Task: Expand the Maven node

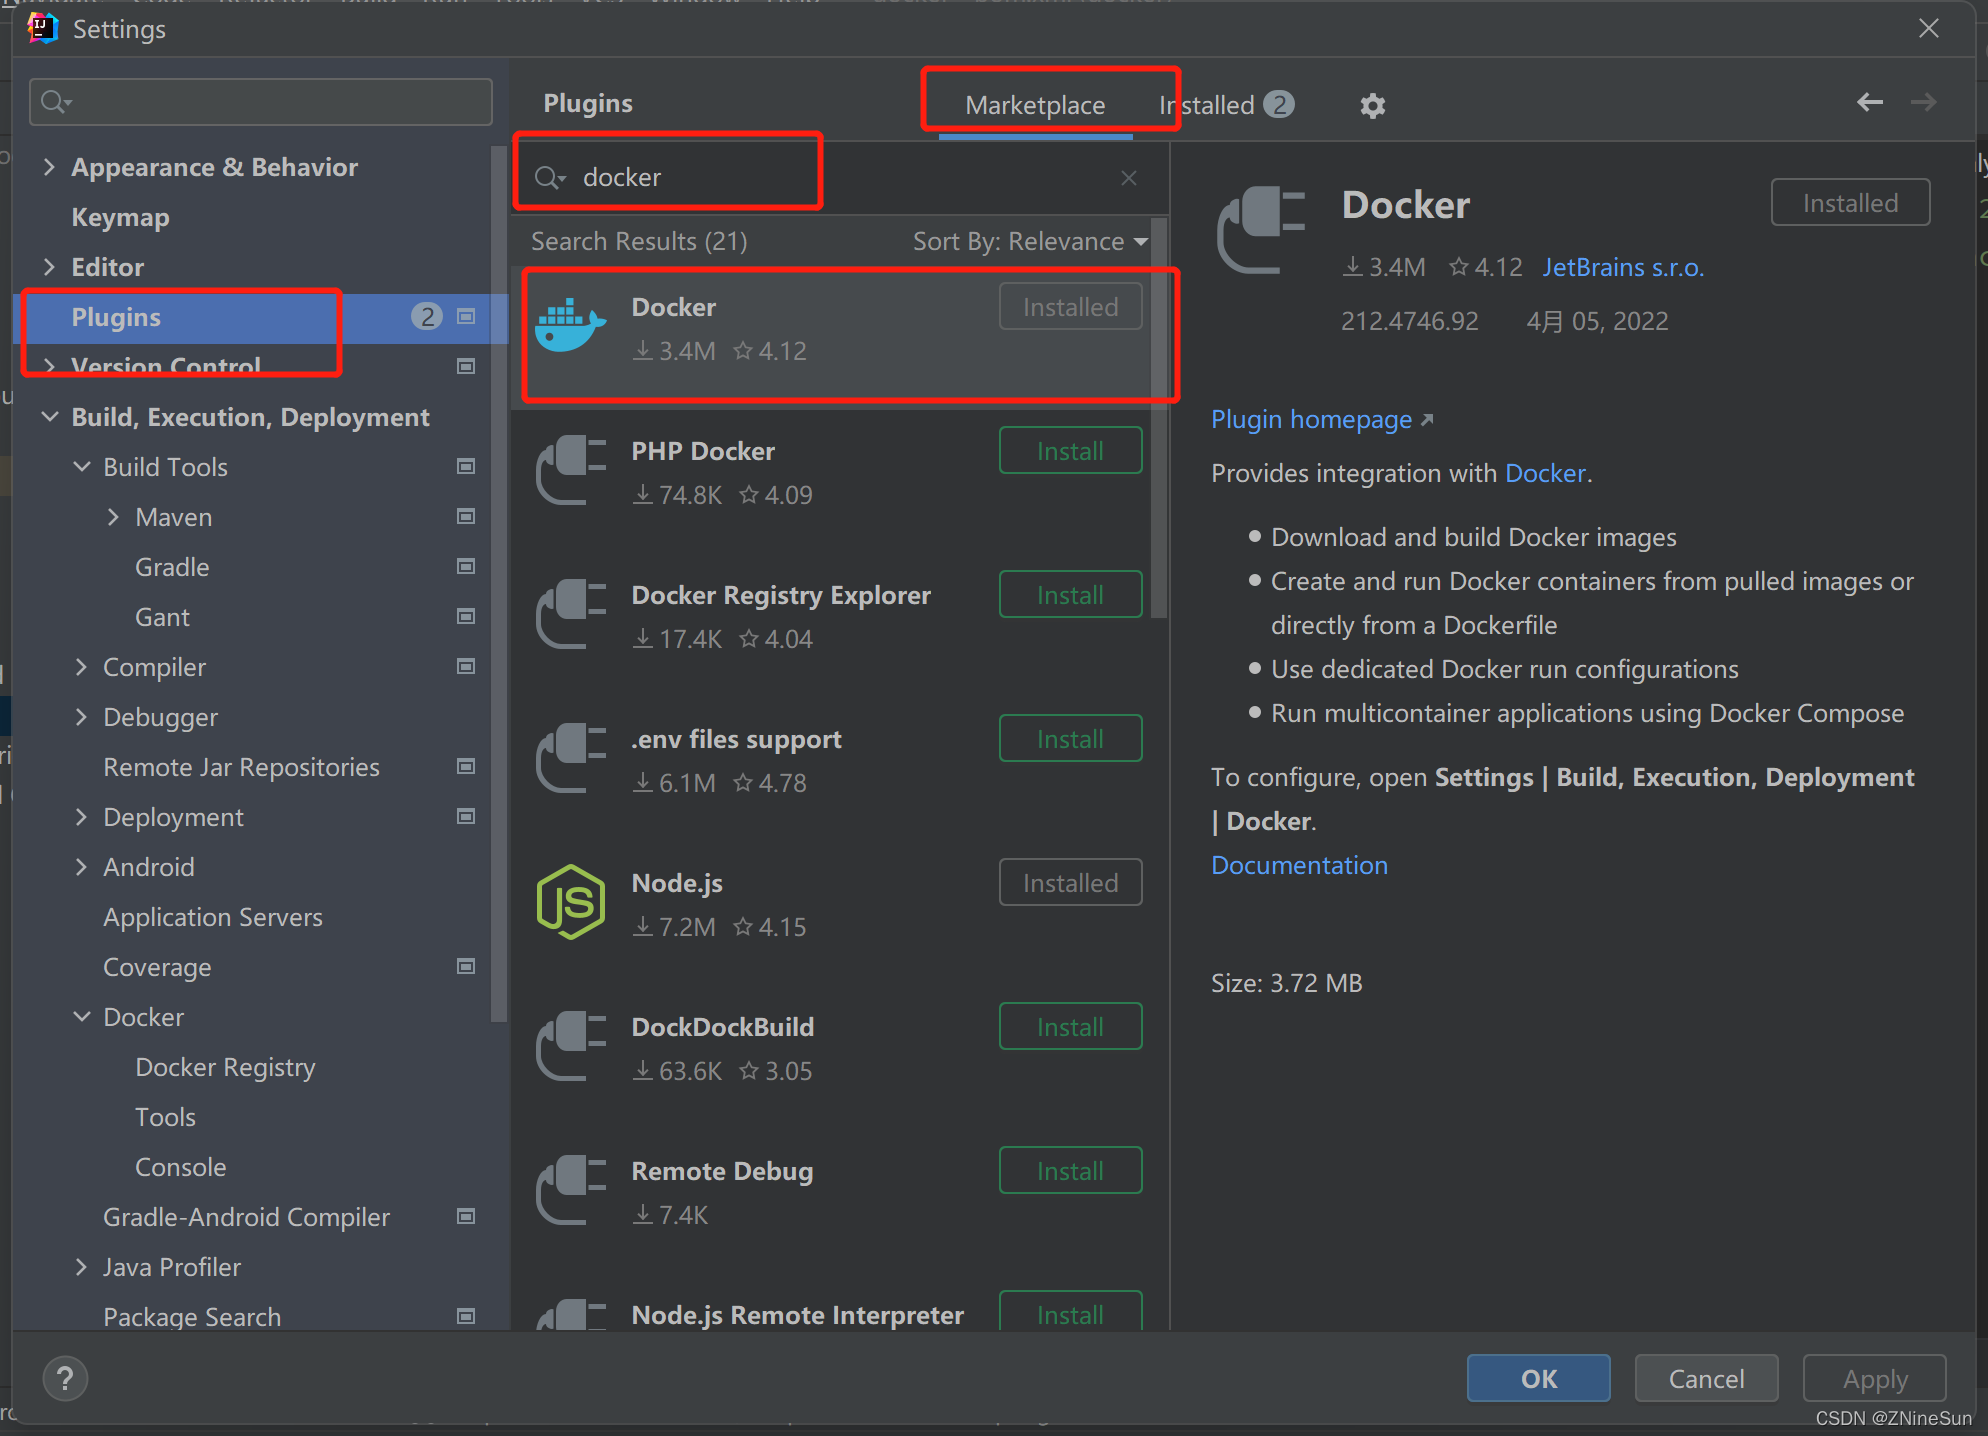Action: pos(113,517)
